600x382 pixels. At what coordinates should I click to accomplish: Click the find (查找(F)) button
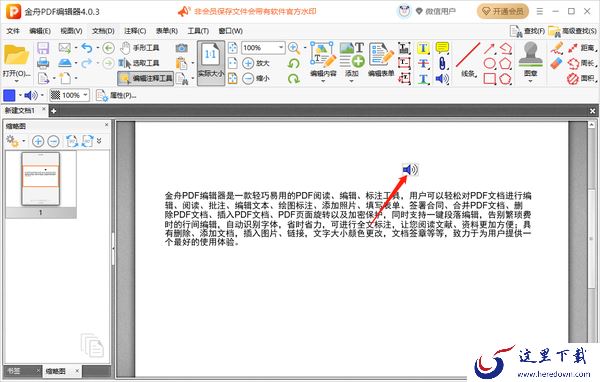pyautogui.click(x=527, y=31)
